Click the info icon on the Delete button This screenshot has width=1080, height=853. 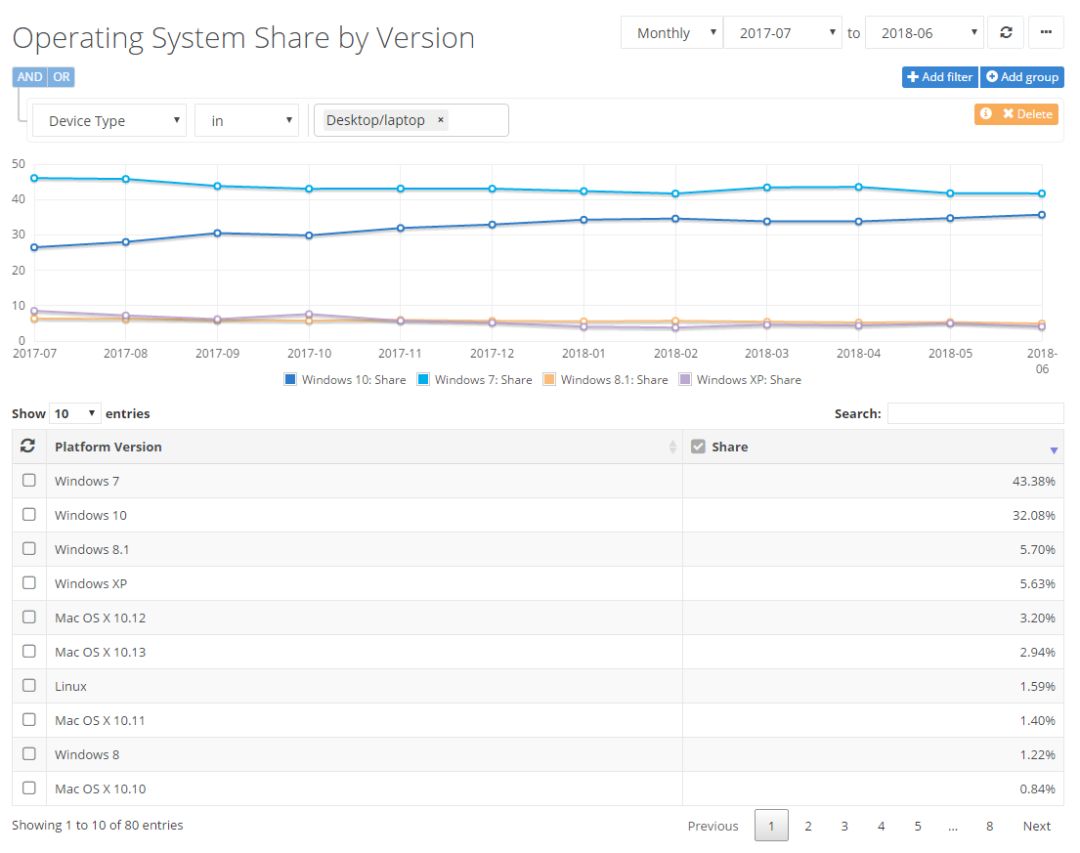[x=986, y=114]
